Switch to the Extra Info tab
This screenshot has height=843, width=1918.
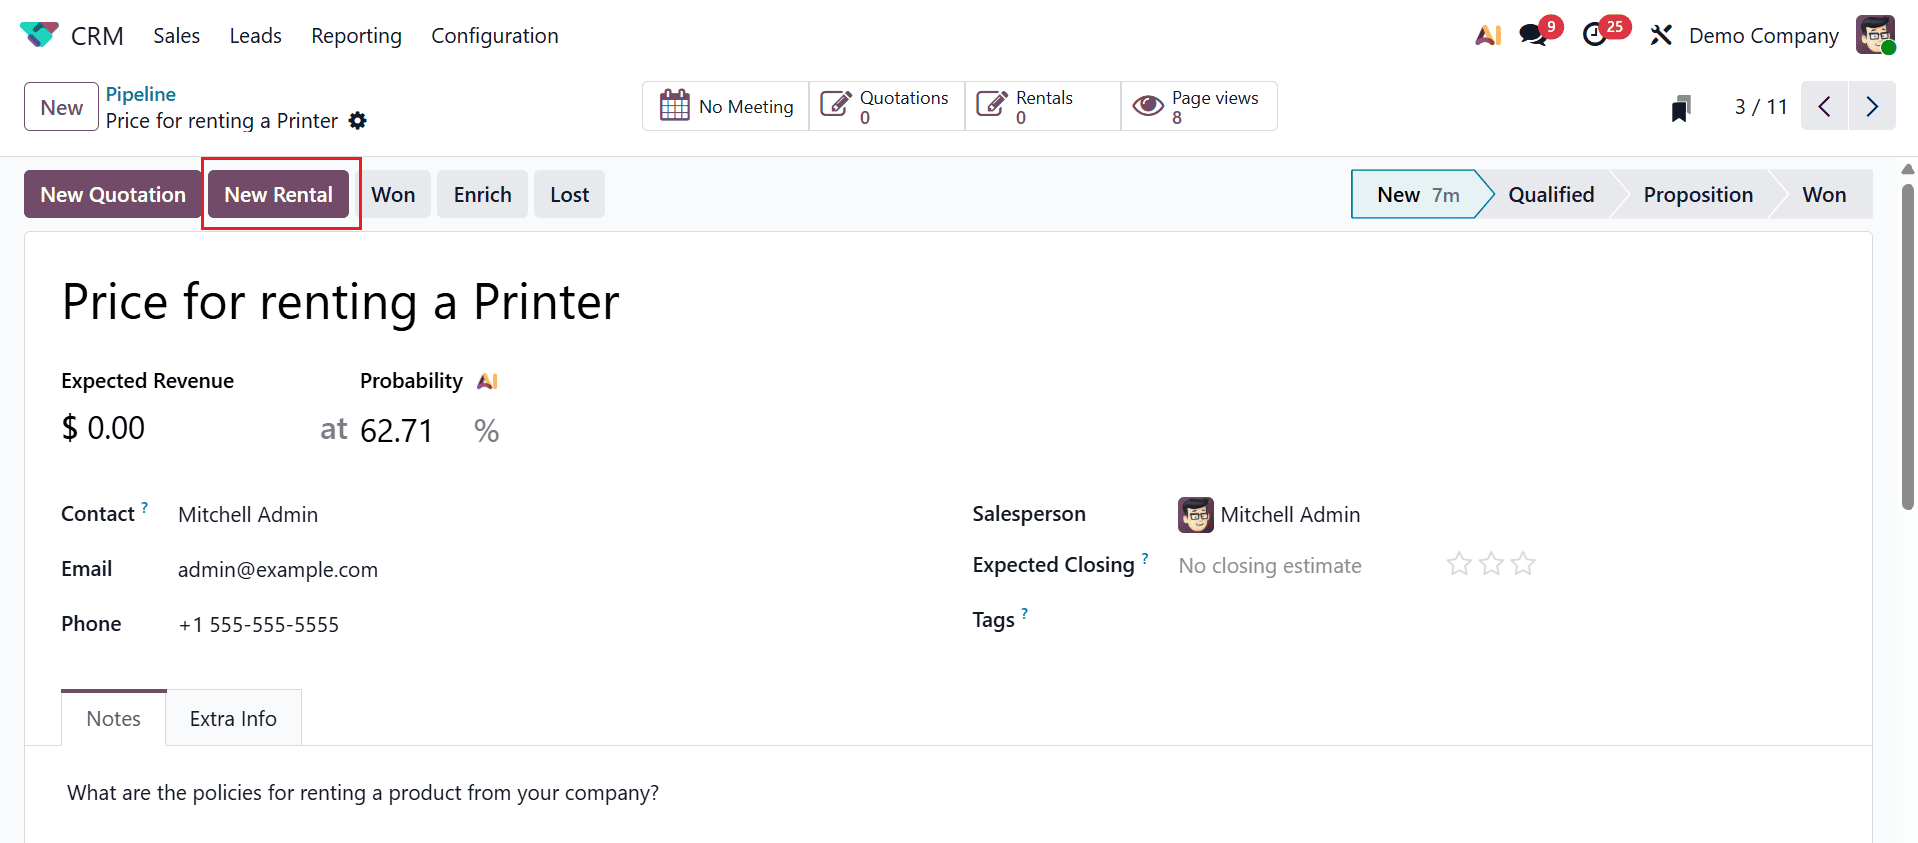(232, 717)
